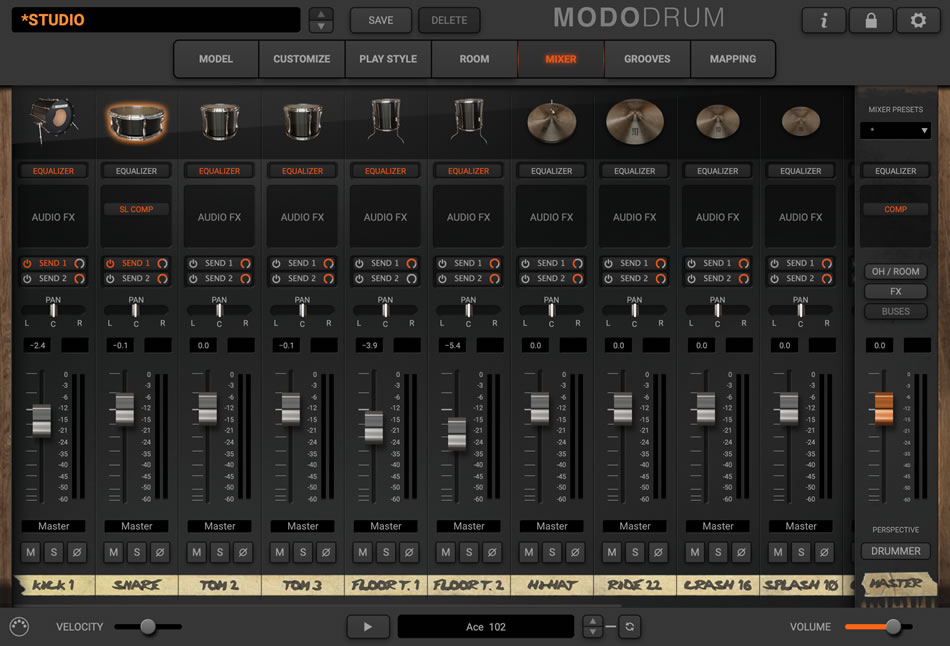
Task: Click the lock icon
Action: coord(871,20)
